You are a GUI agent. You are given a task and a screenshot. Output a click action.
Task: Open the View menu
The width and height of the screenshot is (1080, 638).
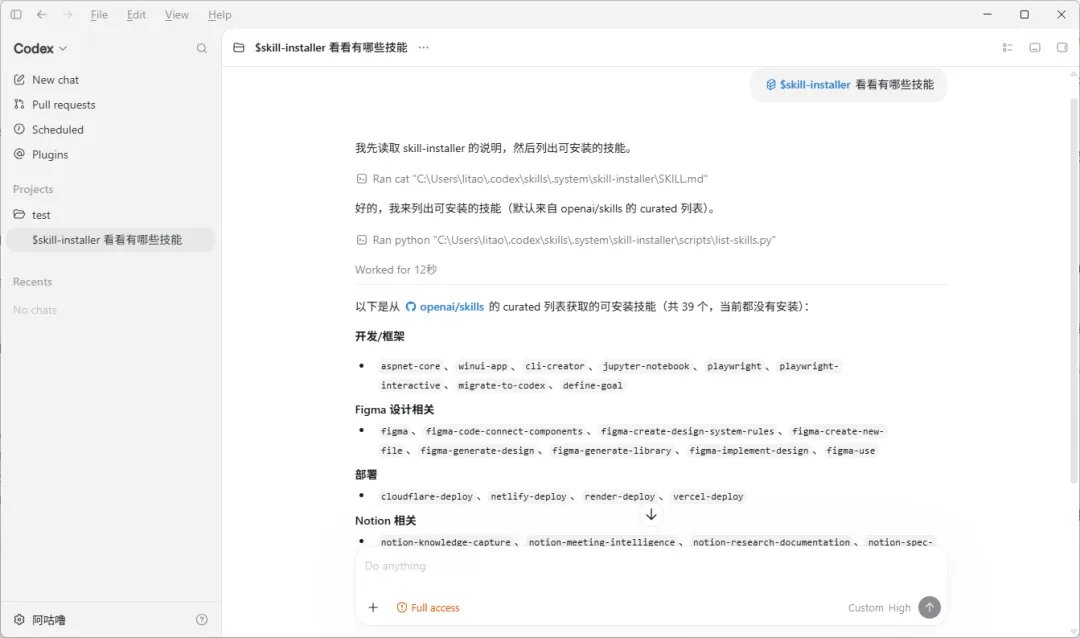(x=176, y=14)
